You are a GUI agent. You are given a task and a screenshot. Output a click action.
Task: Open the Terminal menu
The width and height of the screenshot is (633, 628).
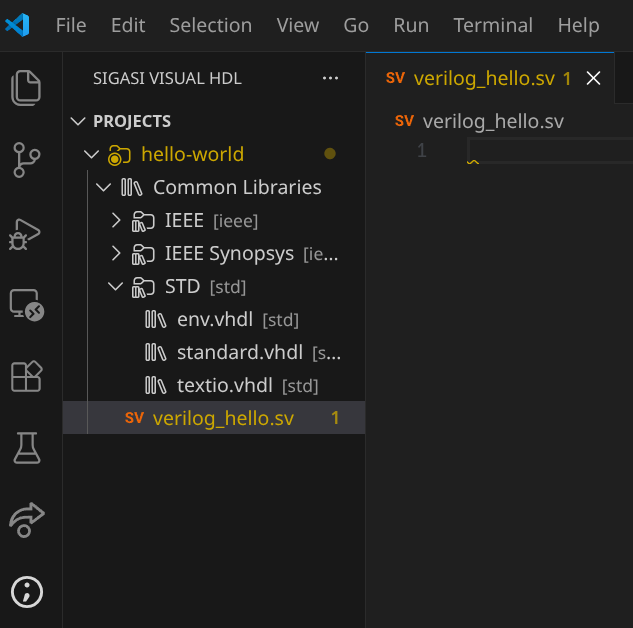[x=494, y=25]
